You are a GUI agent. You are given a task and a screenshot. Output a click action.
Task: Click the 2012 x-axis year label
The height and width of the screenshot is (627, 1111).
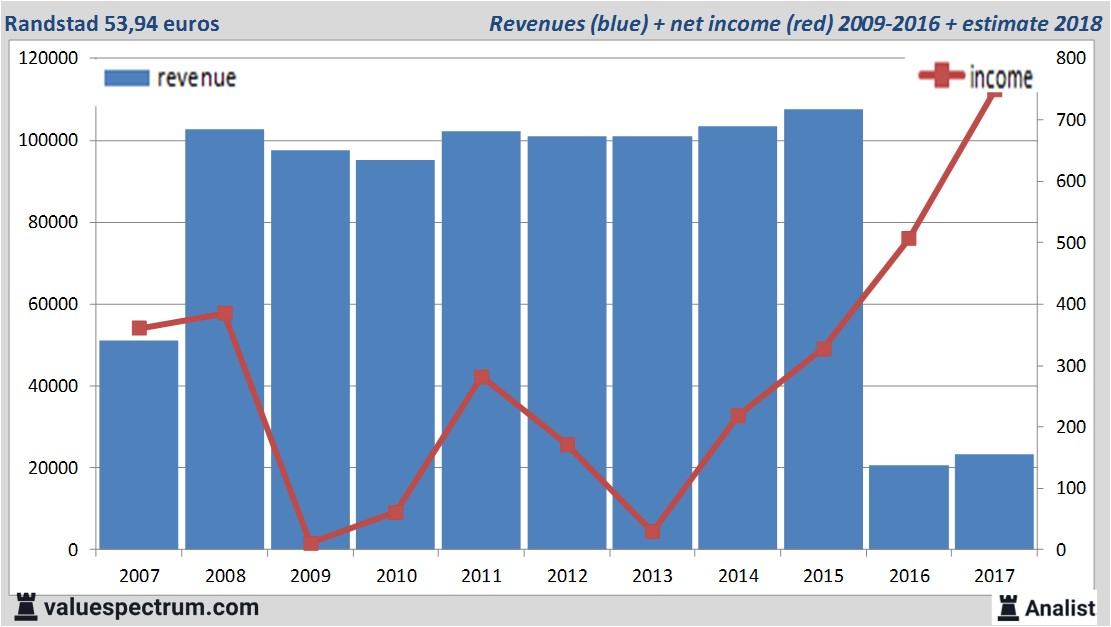(567, 575)
